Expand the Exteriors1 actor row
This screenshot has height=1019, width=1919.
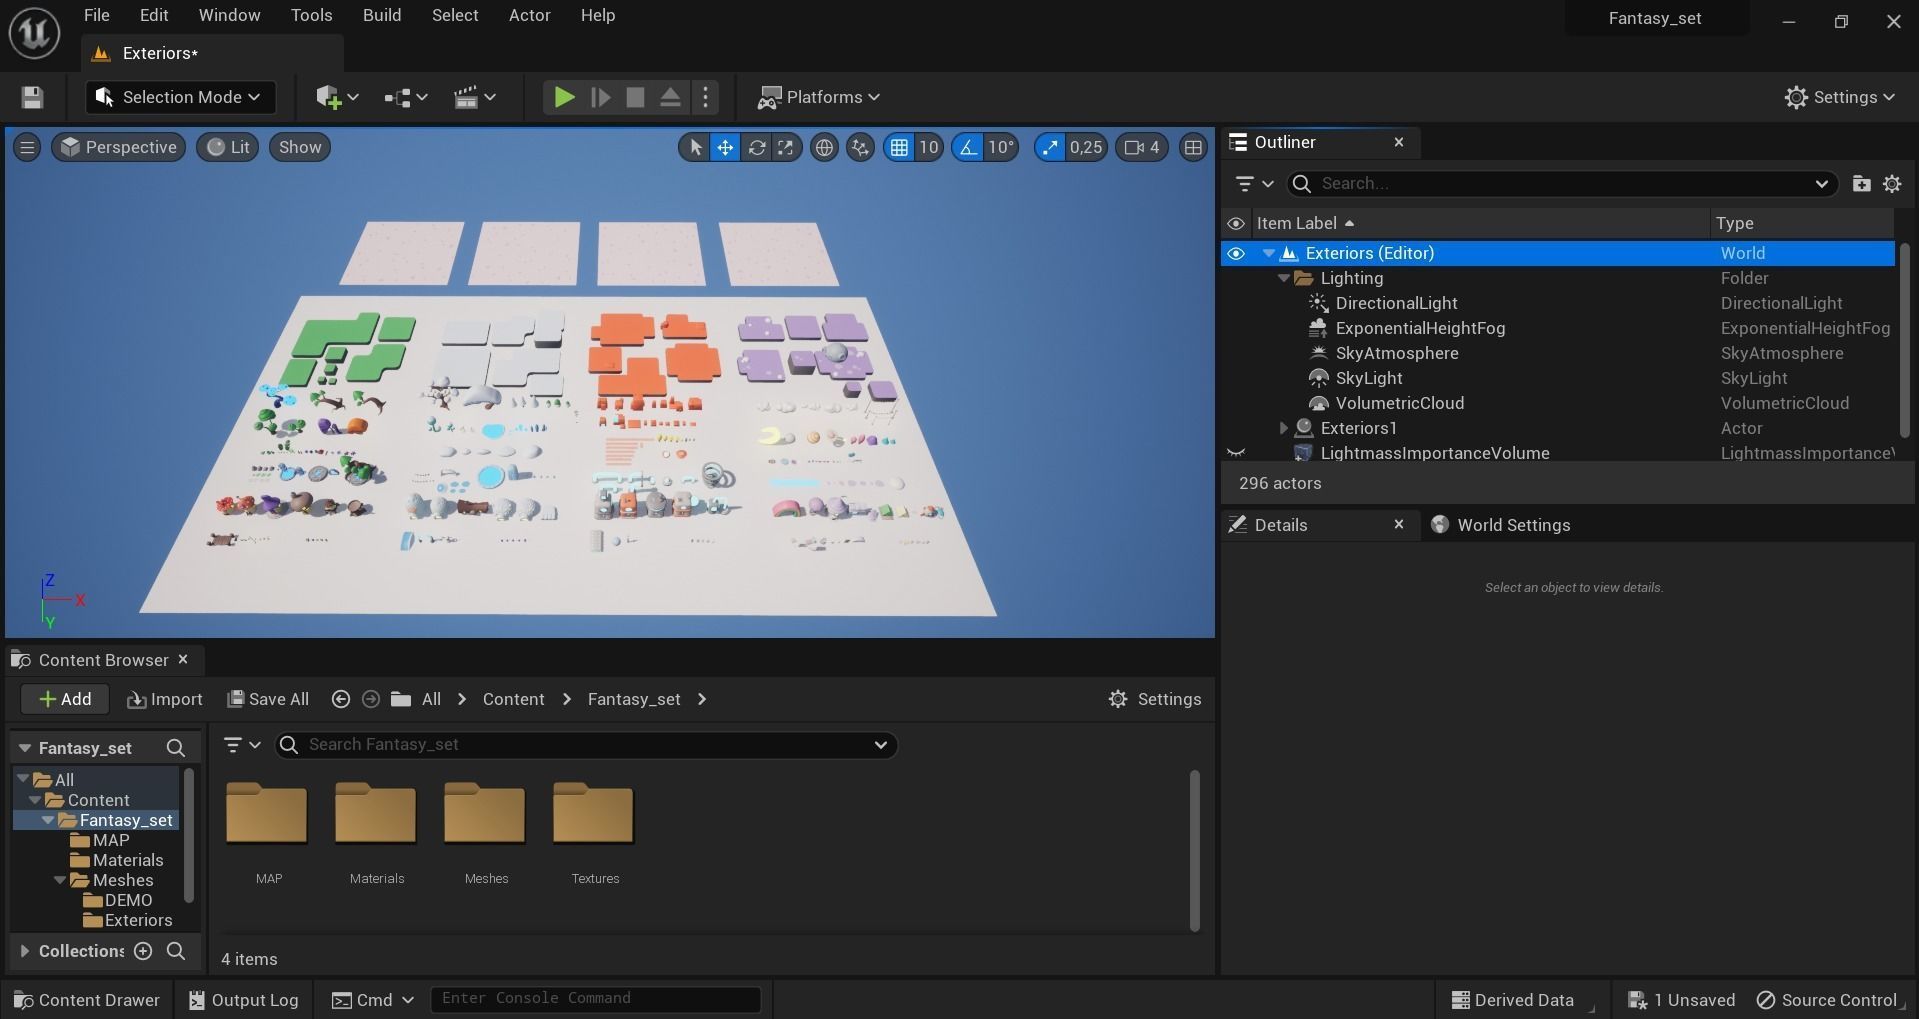tap(1284, 428)
